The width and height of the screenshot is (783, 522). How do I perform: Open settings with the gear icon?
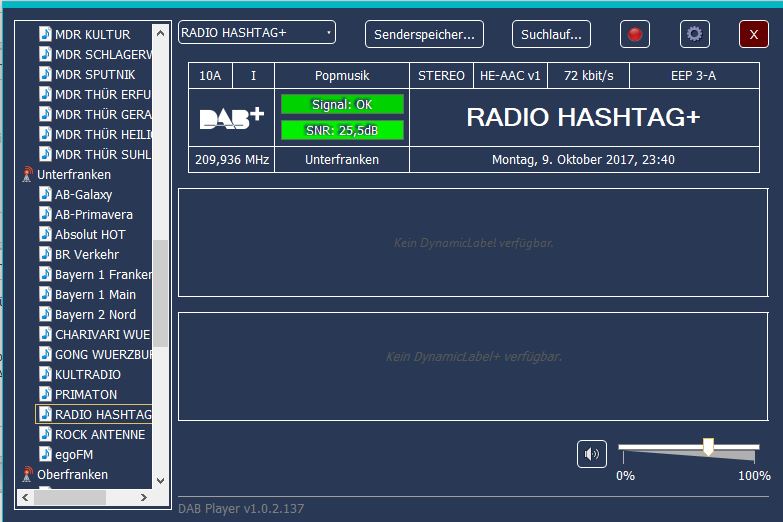tap(694, 34)
